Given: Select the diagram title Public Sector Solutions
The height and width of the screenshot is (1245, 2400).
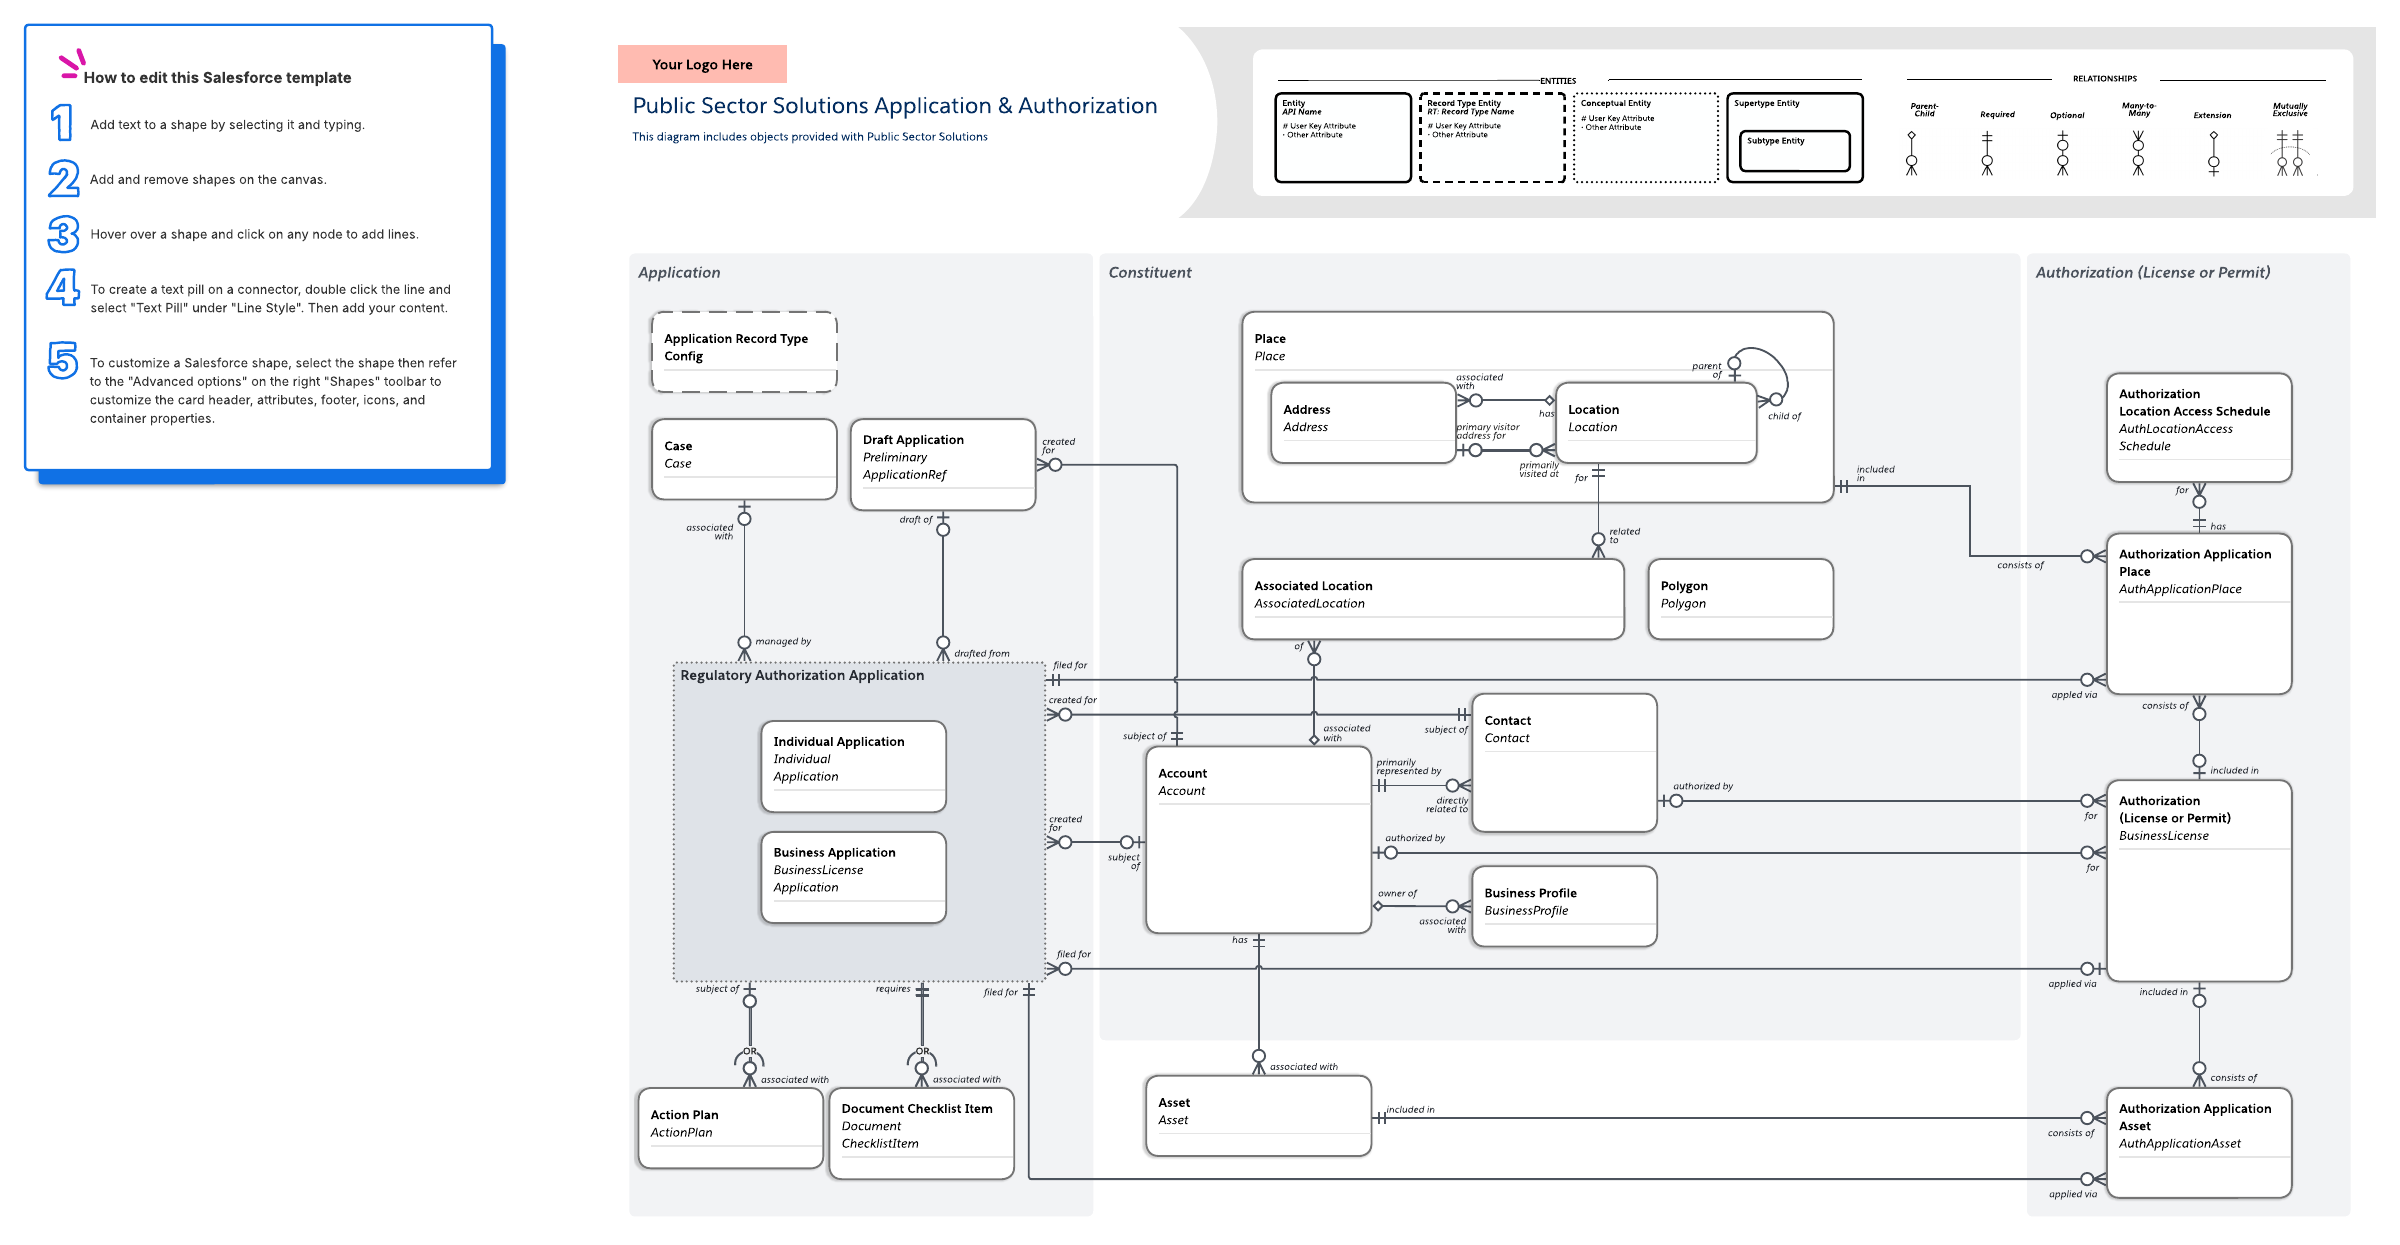Looking at the screenshot, I should point(894,106).
